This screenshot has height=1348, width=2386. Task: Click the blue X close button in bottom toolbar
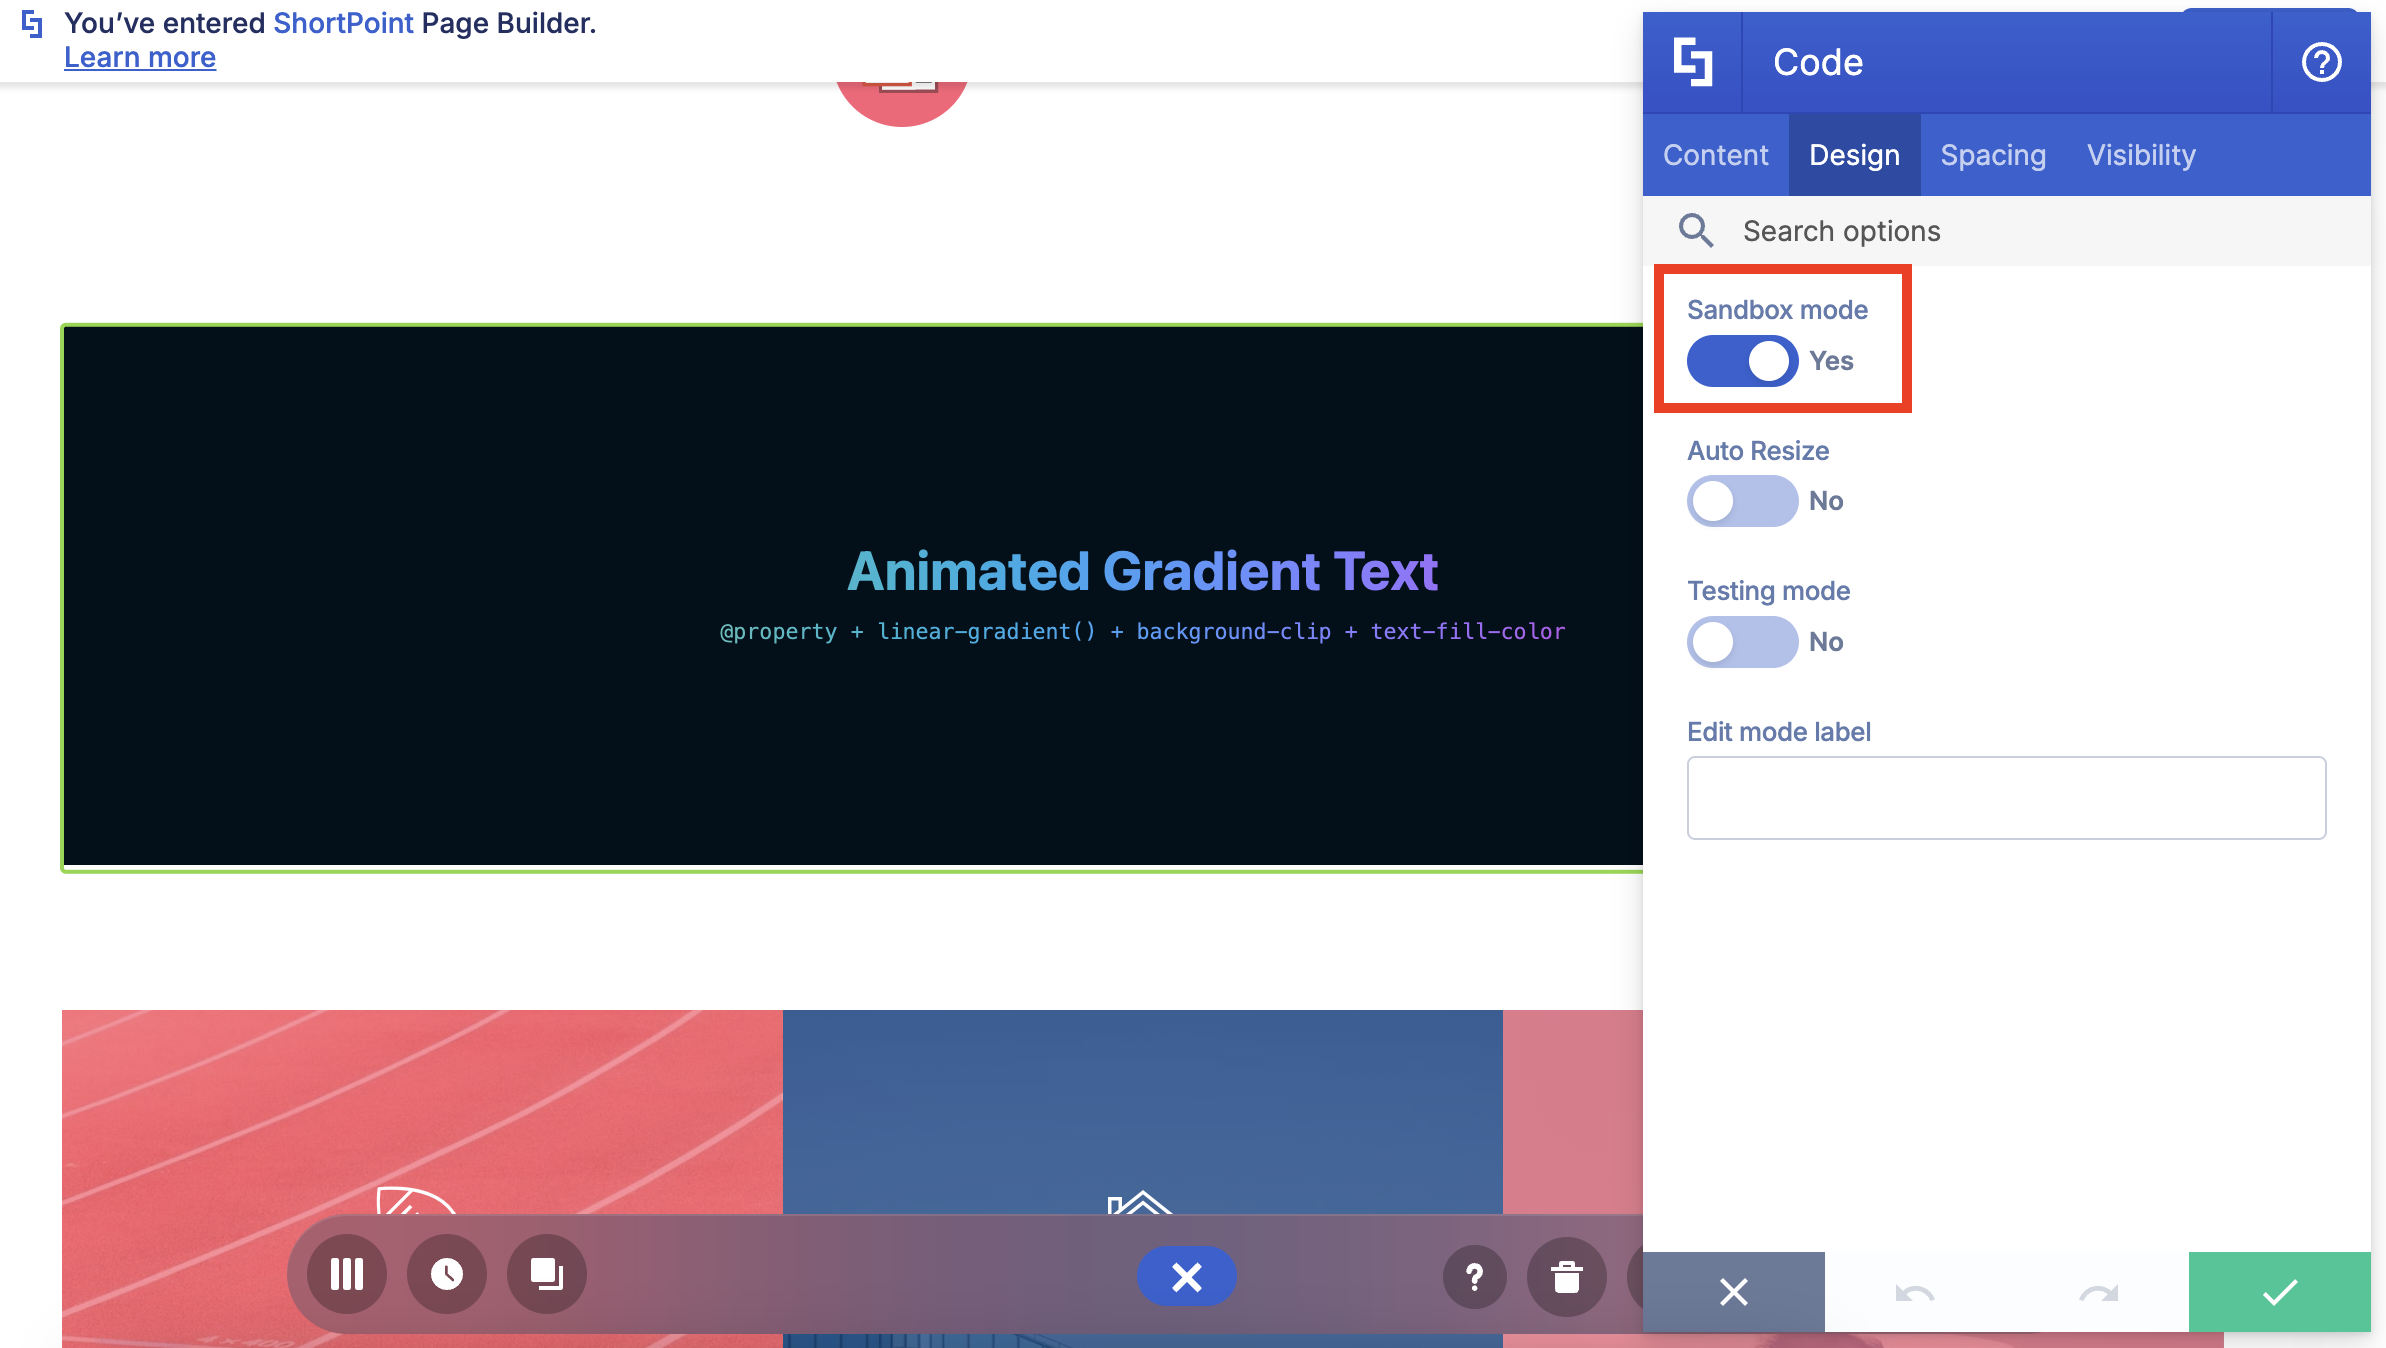(x=1187, y=1277)
